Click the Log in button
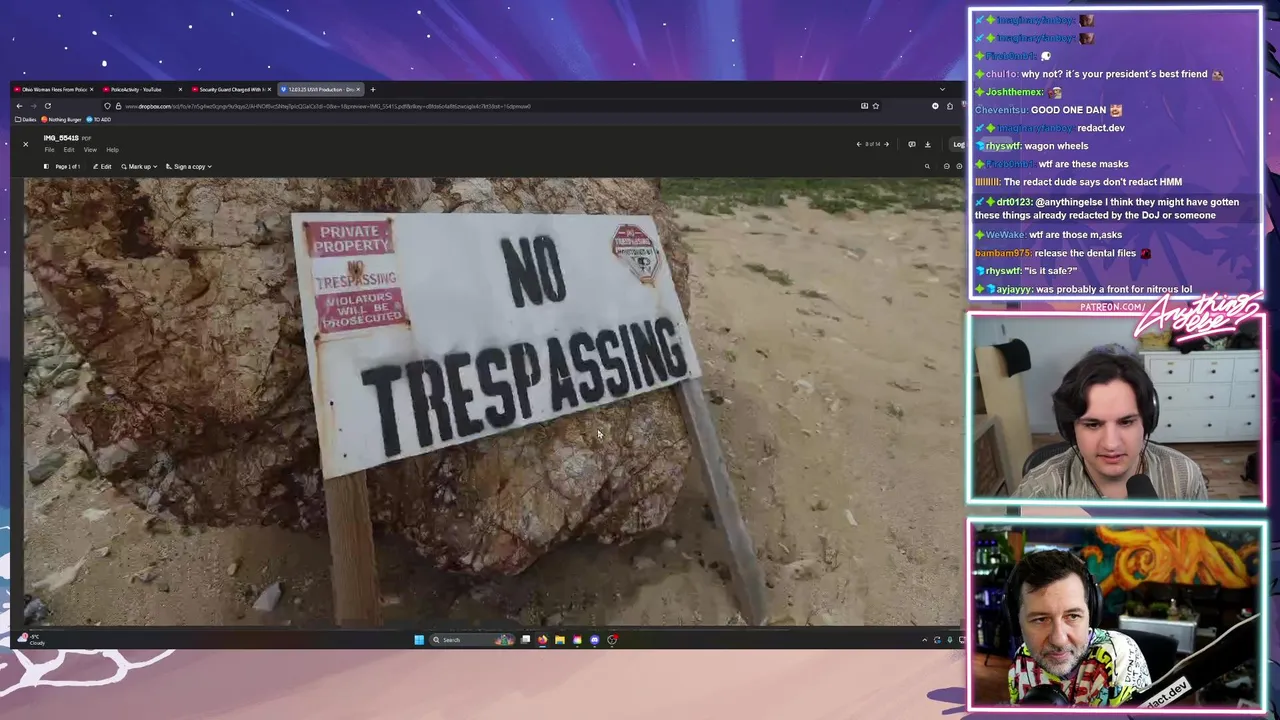The height and width of the screenshot is (720, 1280). click(x=958, y=144)
